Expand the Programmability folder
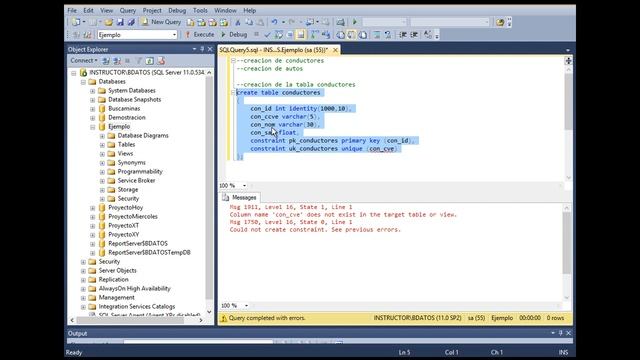The width and height of the screenshot is (640, 360). [102, 172]
